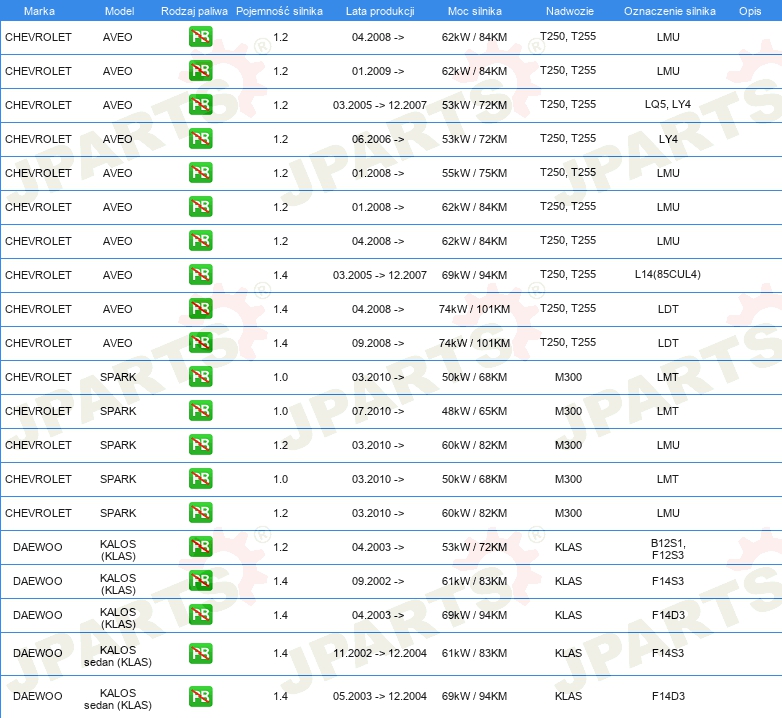Screen dimensions: 782x718
Task: Click 'KLAS' body in the B12S1, F12S3 row
Action: 568,547
